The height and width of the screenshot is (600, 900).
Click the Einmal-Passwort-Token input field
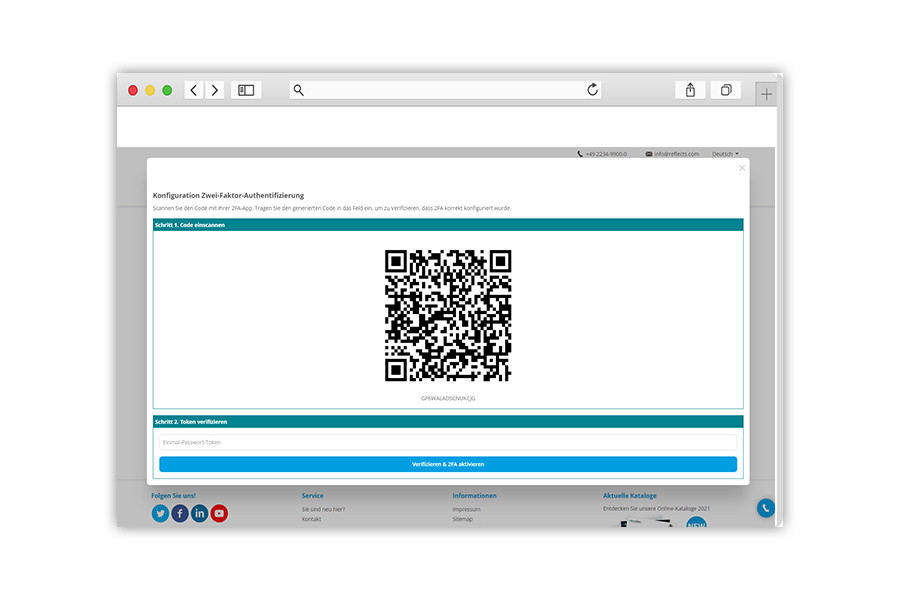click(x=448, y=442)
